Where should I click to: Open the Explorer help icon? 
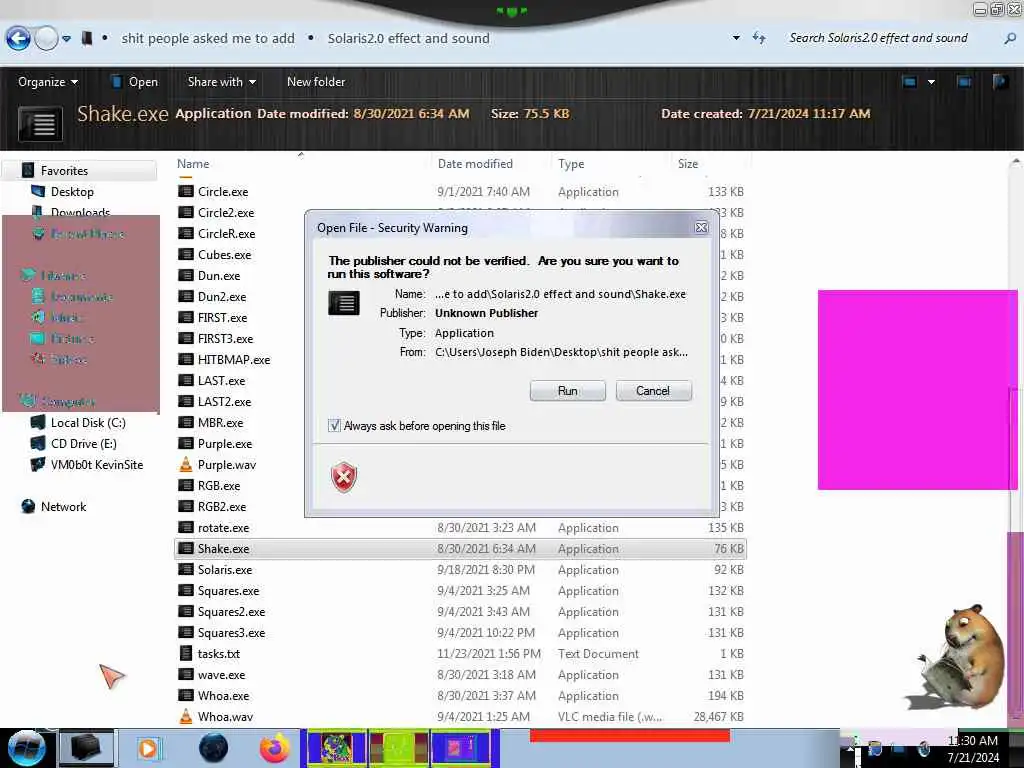(x=1000, y=82)
